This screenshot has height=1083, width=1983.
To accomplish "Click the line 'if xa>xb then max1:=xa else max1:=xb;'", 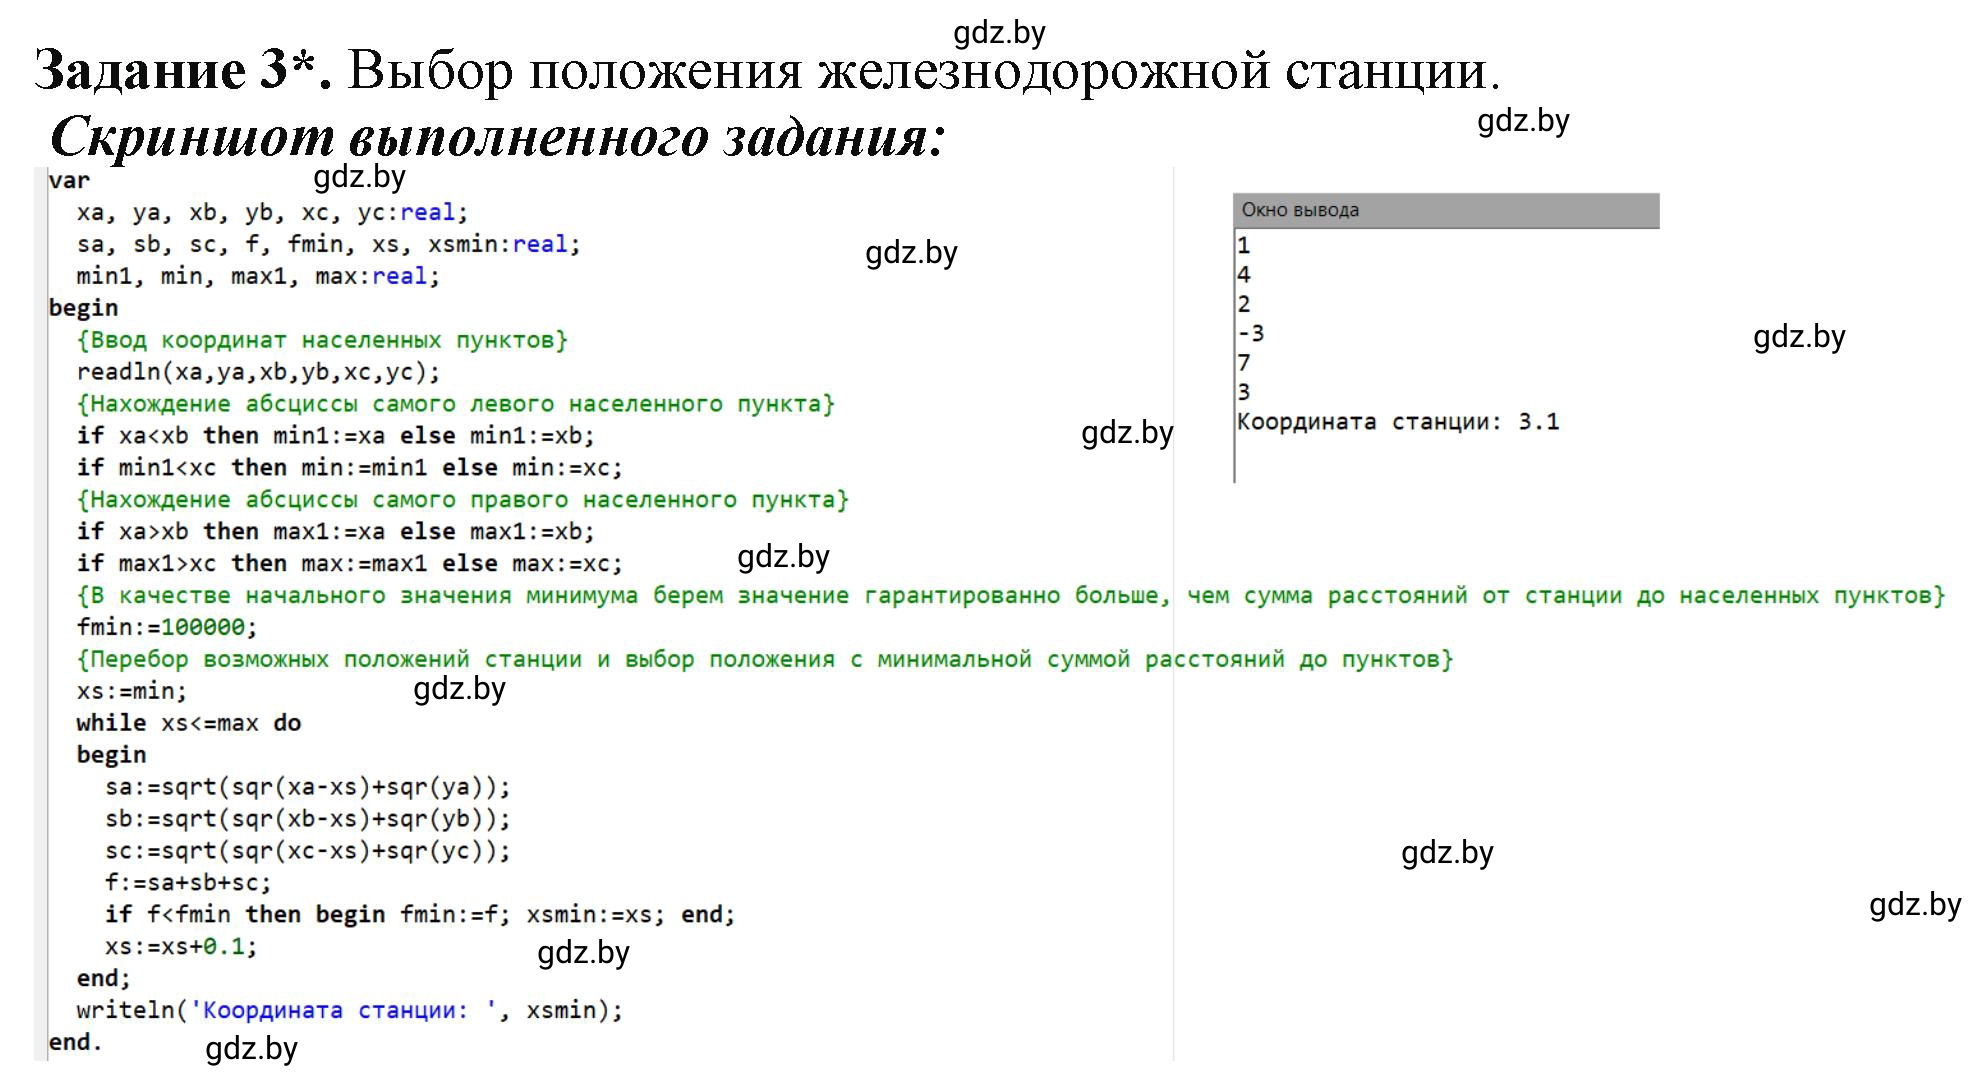I will (x=335, y=532).
